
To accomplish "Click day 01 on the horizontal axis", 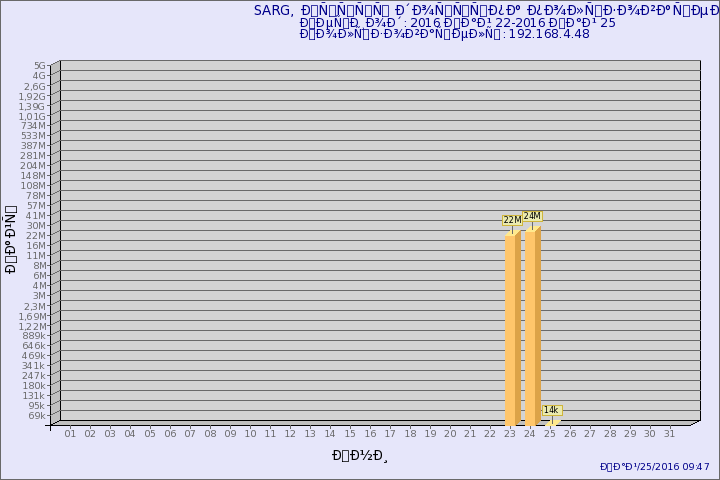I will pyautogui.click(x=70, y=434).
